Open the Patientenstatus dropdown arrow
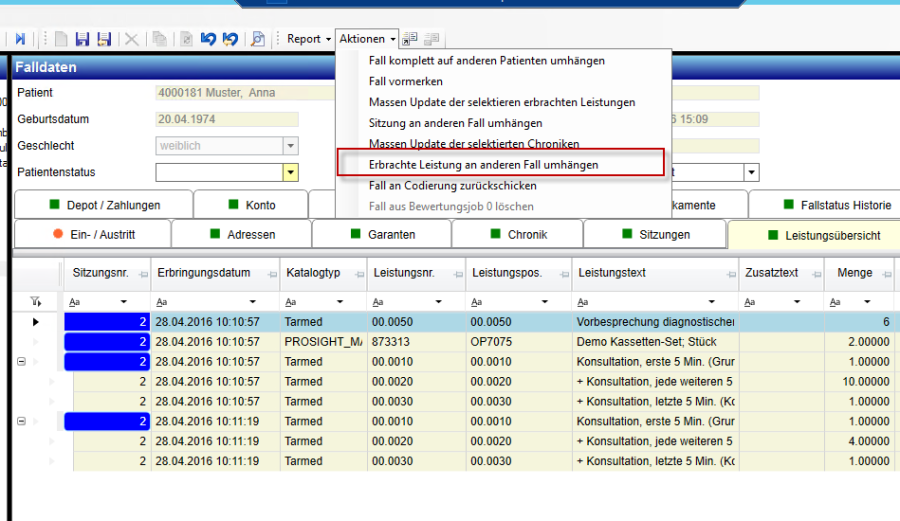900x521 pixels. click(291, 173)
